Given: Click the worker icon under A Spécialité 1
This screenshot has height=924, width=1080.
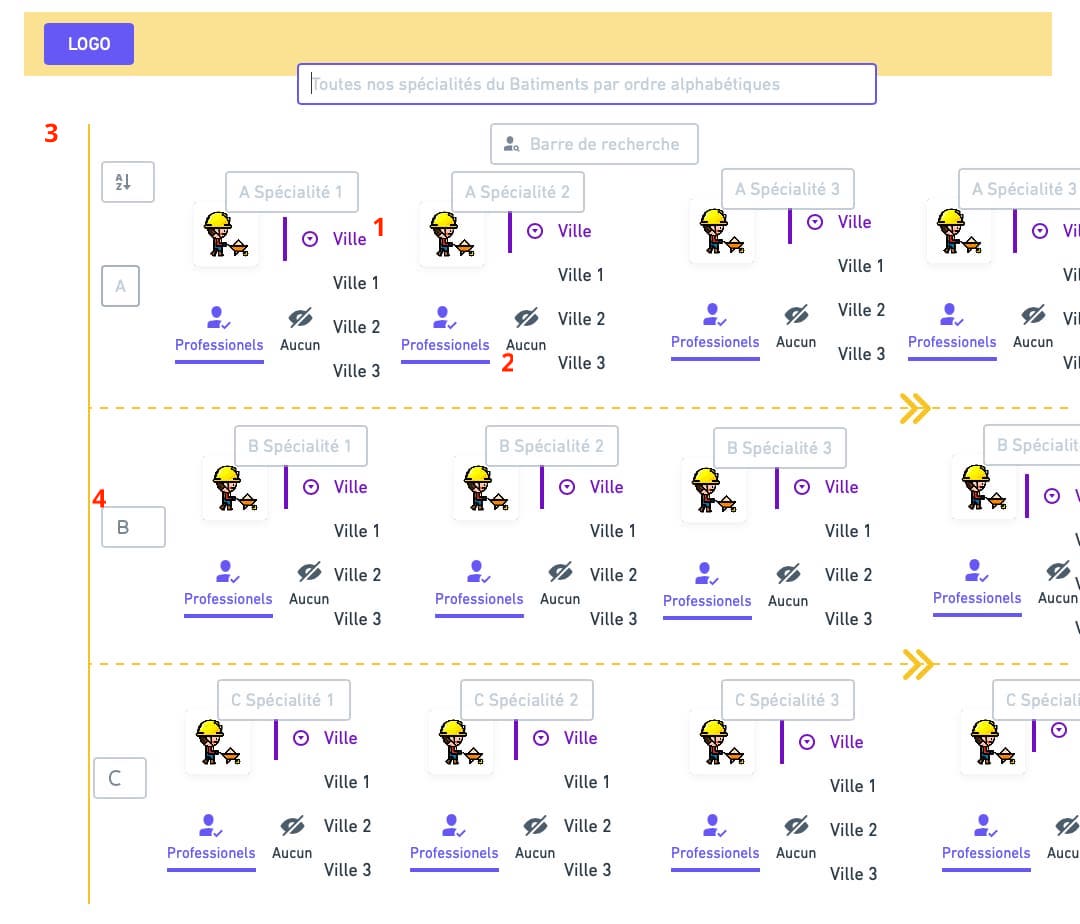Looking at the screenshot, I should [x=226, y=236].
